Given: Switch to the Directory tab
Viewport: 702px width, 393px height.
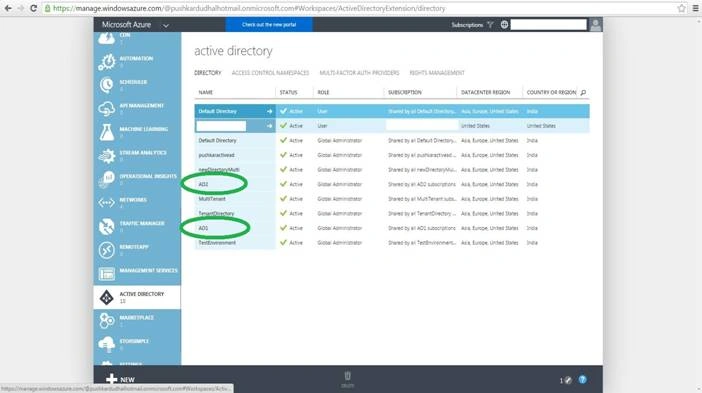Looking at the screenshot, I should 207,73.
